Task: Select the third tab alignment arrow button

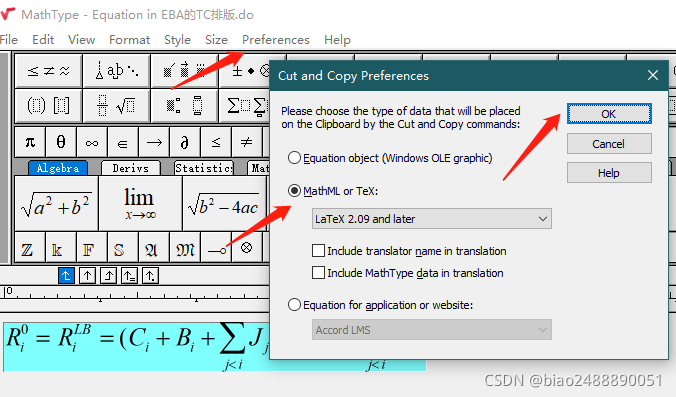Action: 108,275
